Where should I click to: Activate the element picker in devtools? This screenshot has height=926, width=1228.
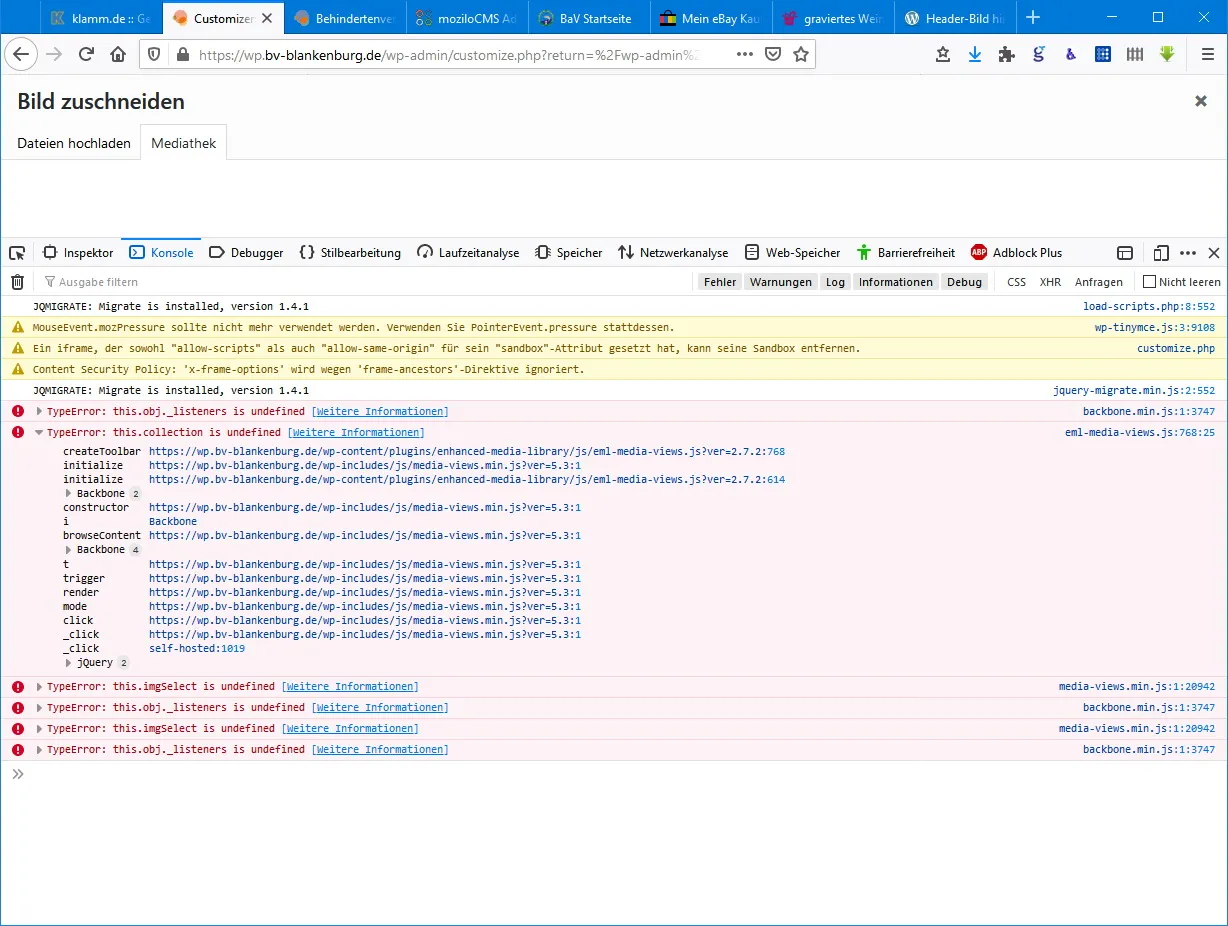click(x=17, y=253)
